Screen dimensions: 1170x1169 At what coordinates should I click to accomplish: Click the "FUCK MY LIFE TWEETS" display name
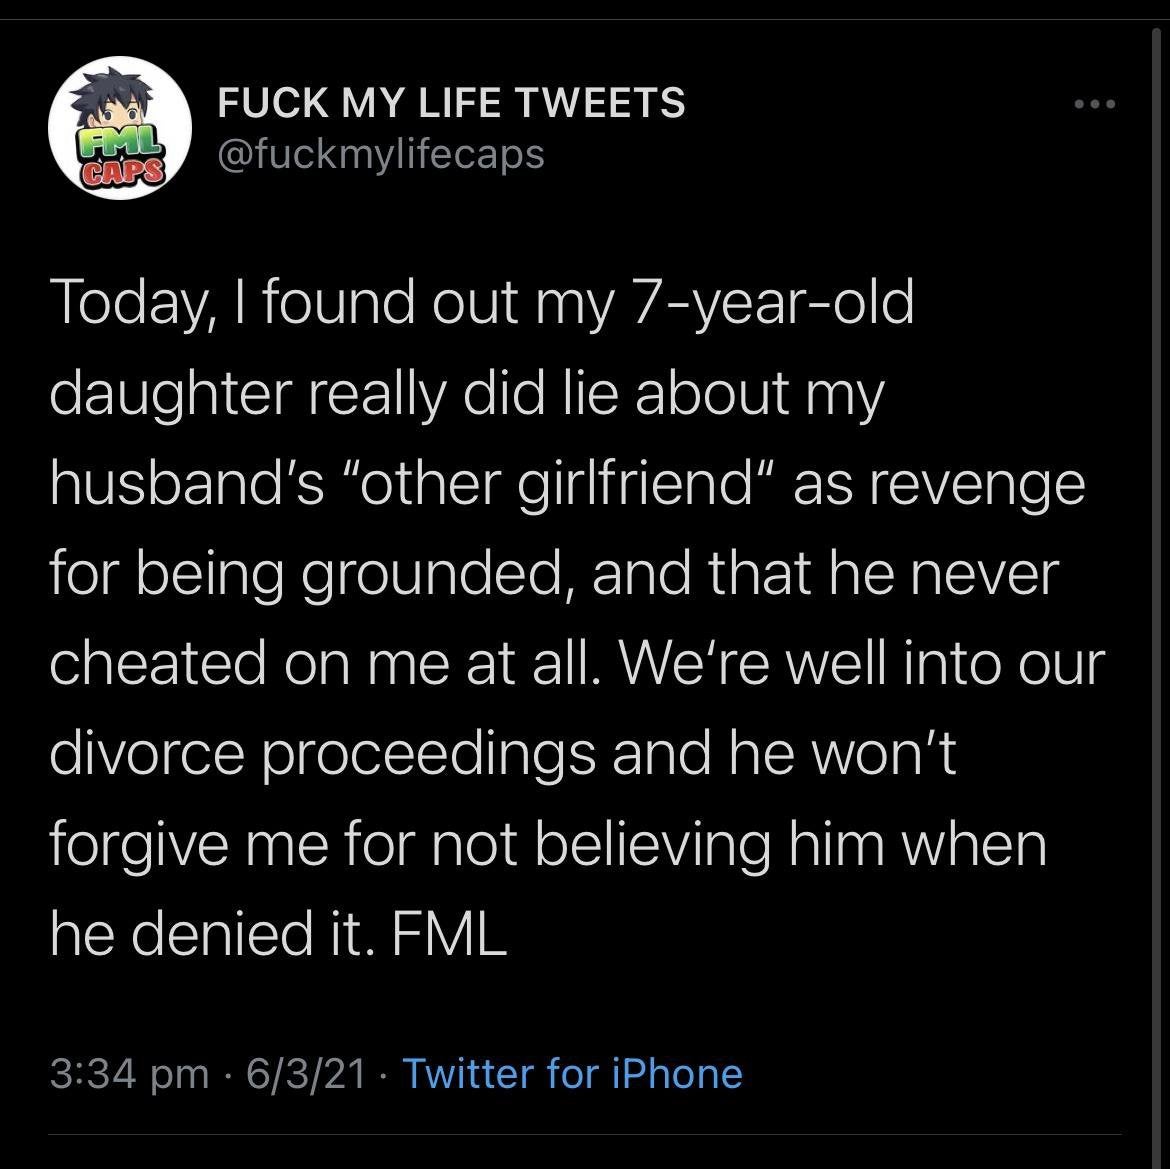451,102
